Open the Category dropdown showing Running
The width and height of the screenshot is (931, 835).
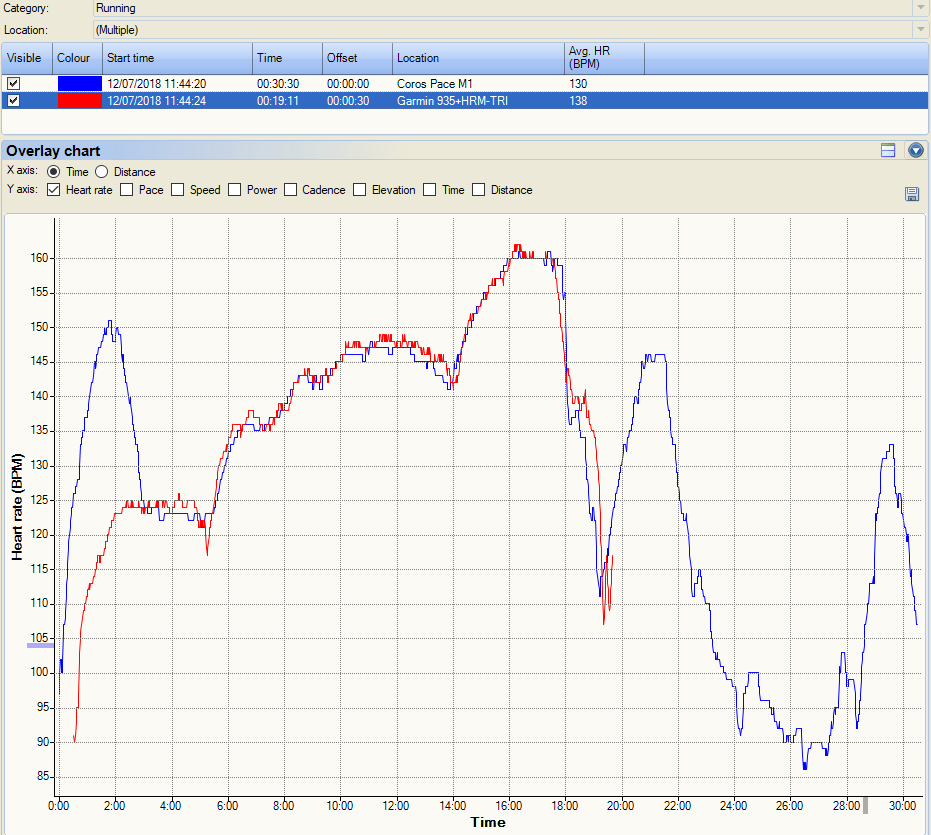[x=920, y=8]
